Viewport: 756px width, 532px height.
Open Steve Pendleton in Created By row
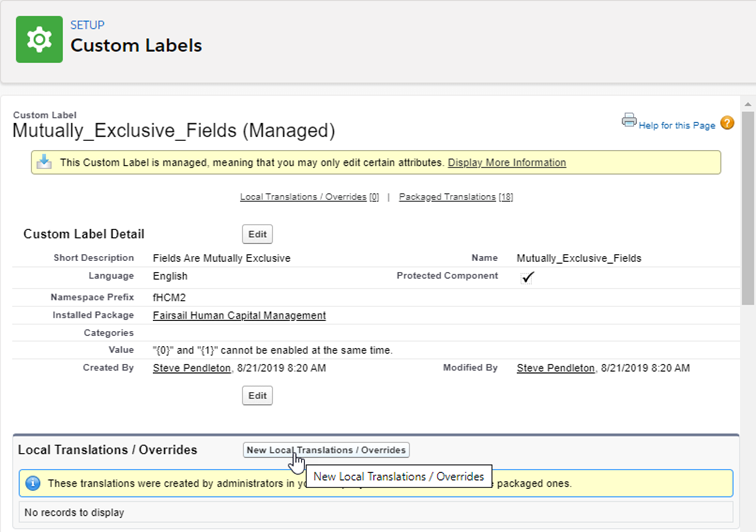191,368
